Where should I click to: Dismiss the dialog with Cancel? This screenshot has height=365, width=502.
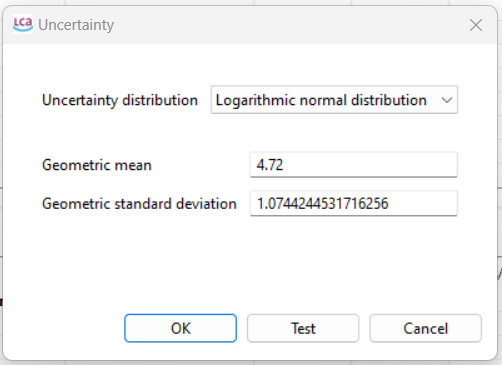pyautogui.click(x=426, y=328)
